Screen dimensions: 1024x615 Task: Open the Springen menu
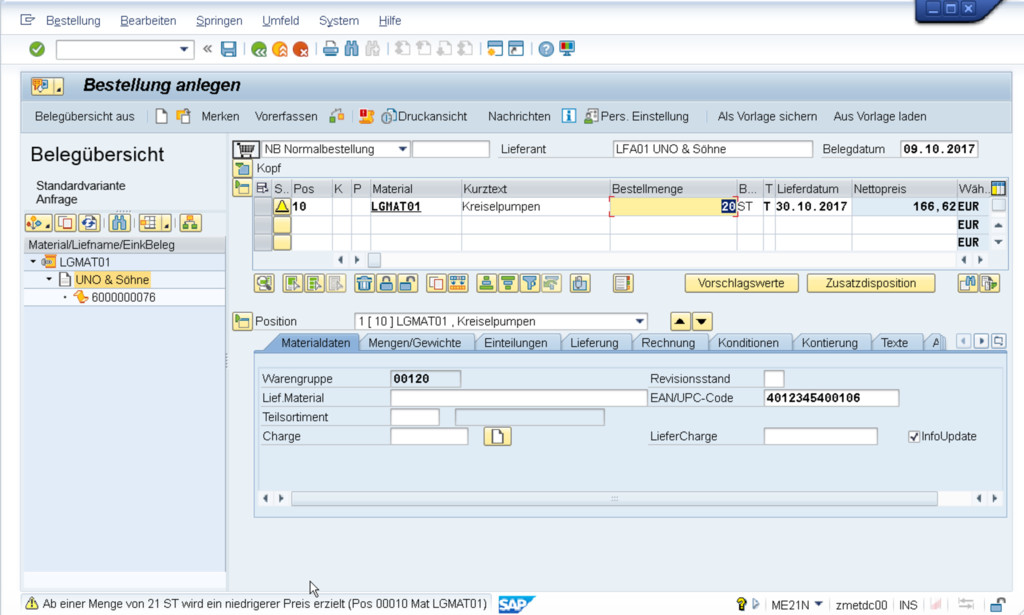pyautogui.click(x=218, y=20)
